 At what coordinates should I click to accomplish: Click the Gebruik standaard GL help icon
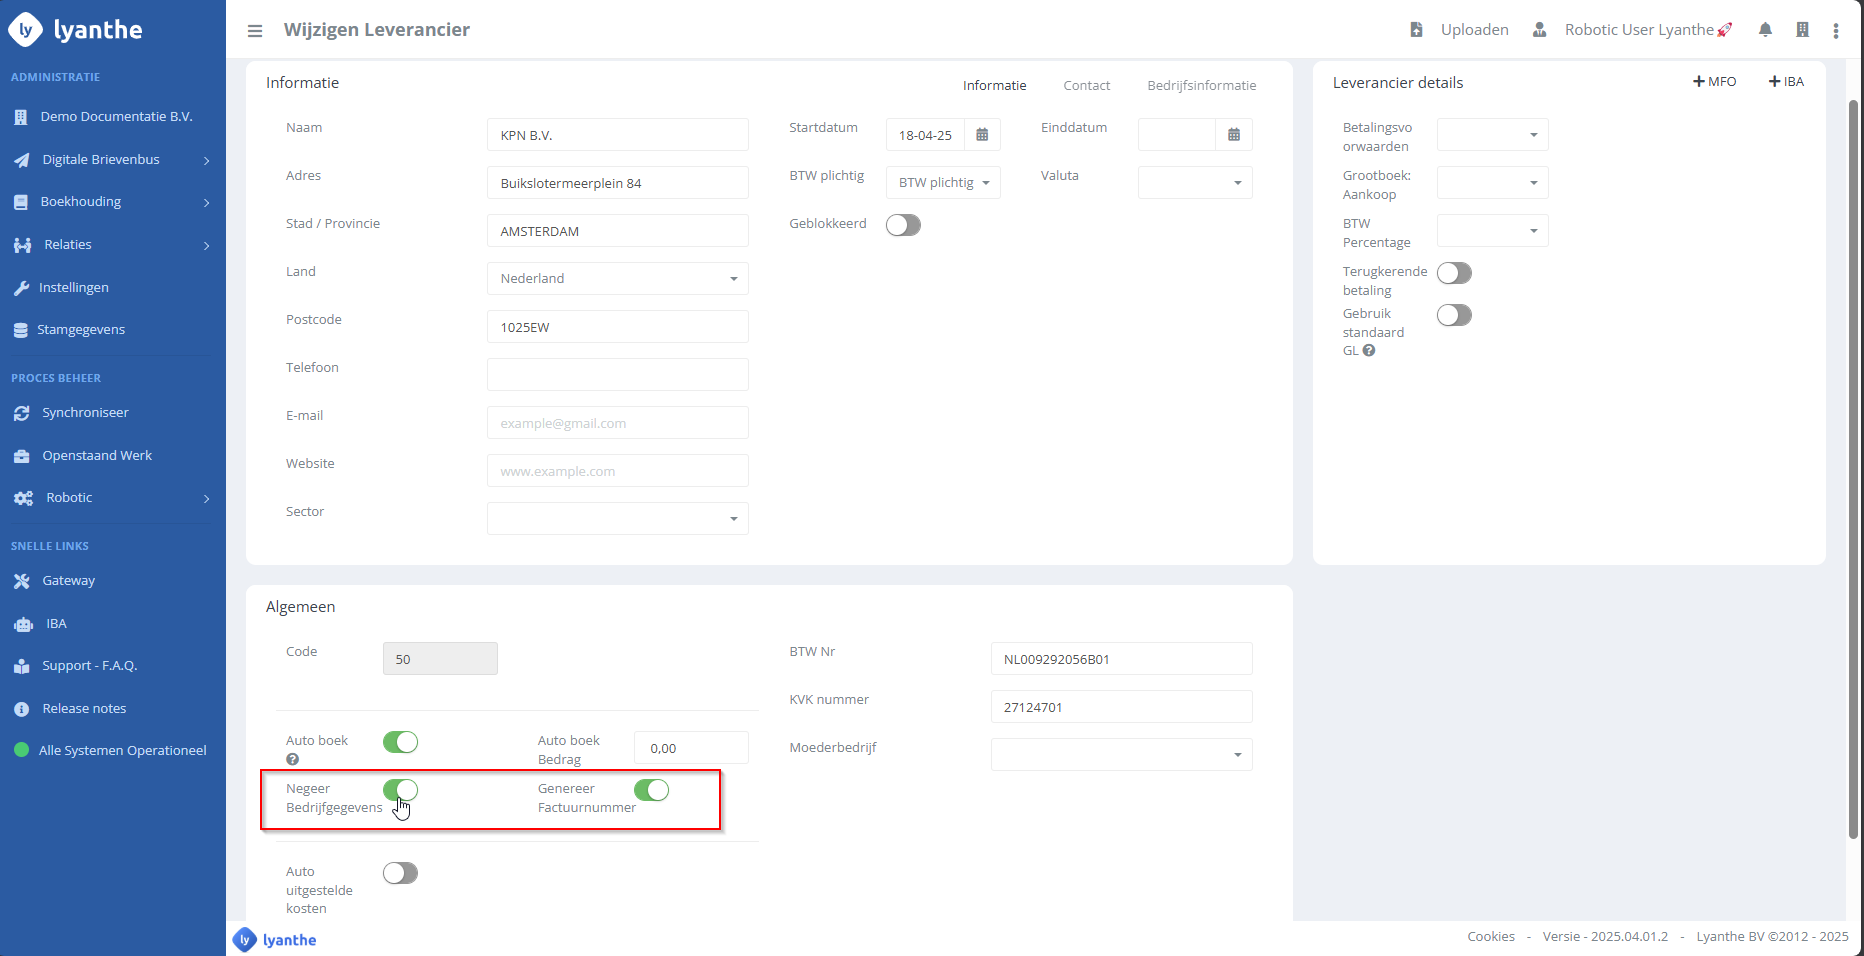[1369, 351]
